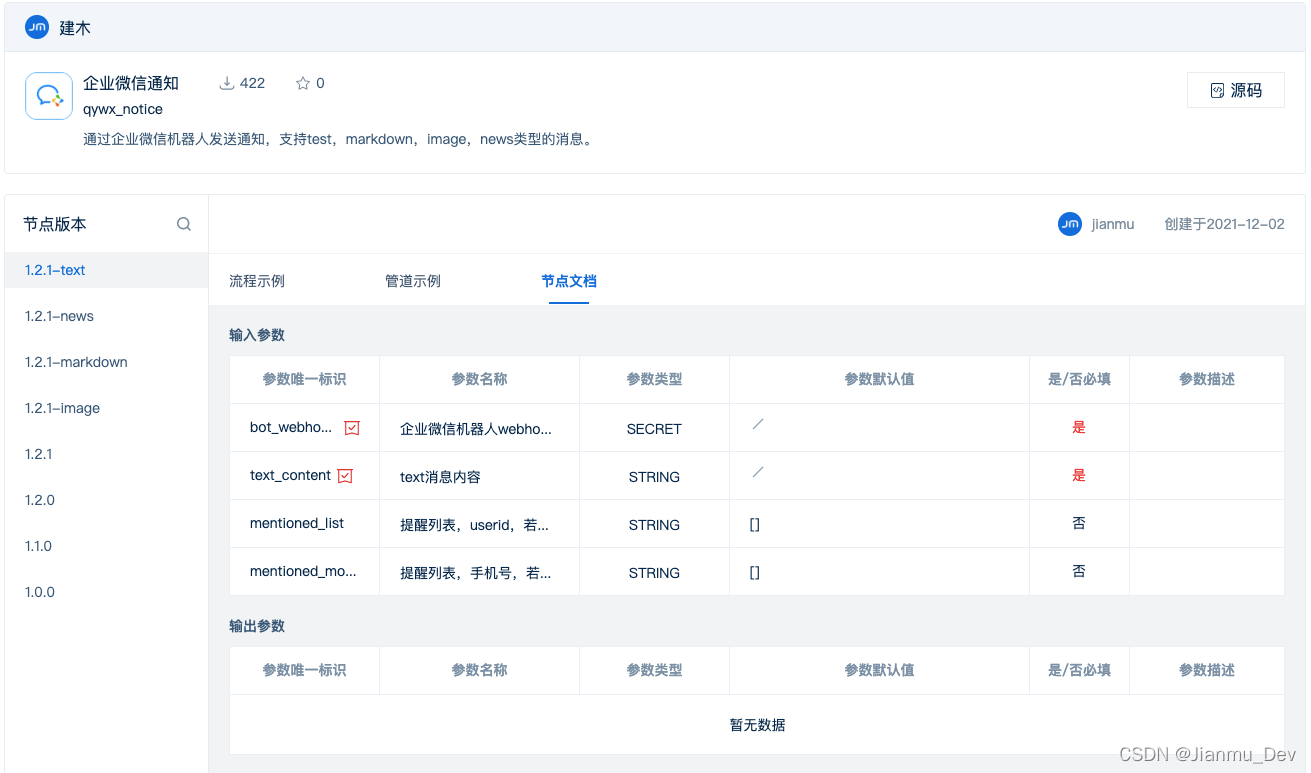
Task: Click the WeChat Work notification node icon
Action: [x=48, y=95]
